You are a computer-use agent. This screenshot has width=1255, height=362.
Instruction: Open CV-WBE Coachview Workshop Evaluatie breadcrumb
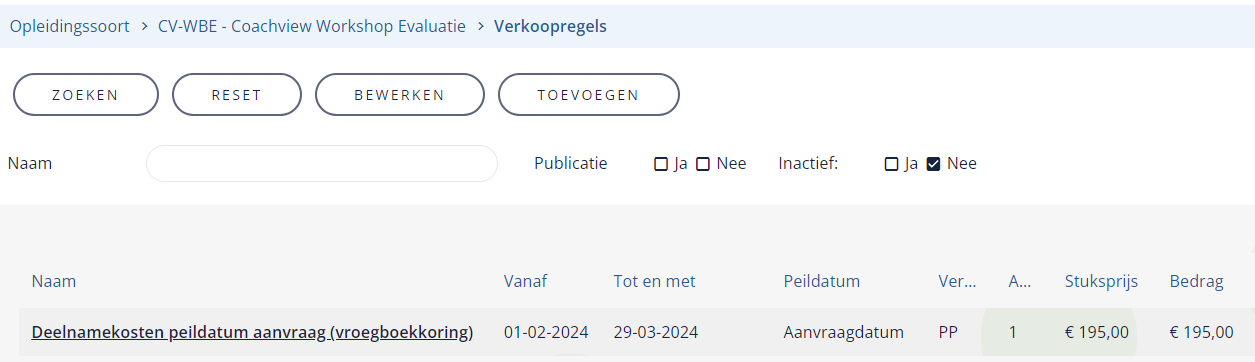coord(312,27)
